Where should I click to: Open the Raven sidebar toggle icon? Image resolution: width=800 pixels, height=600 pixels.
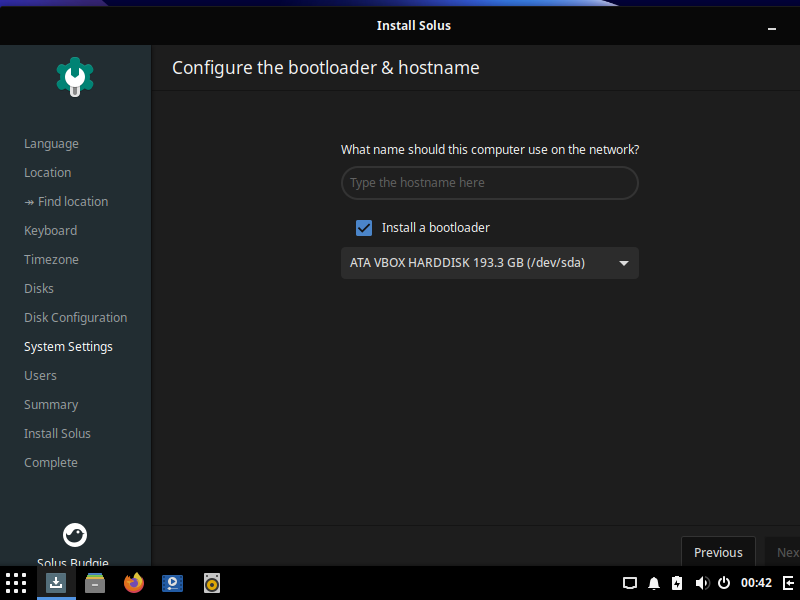tap(789, 583)
